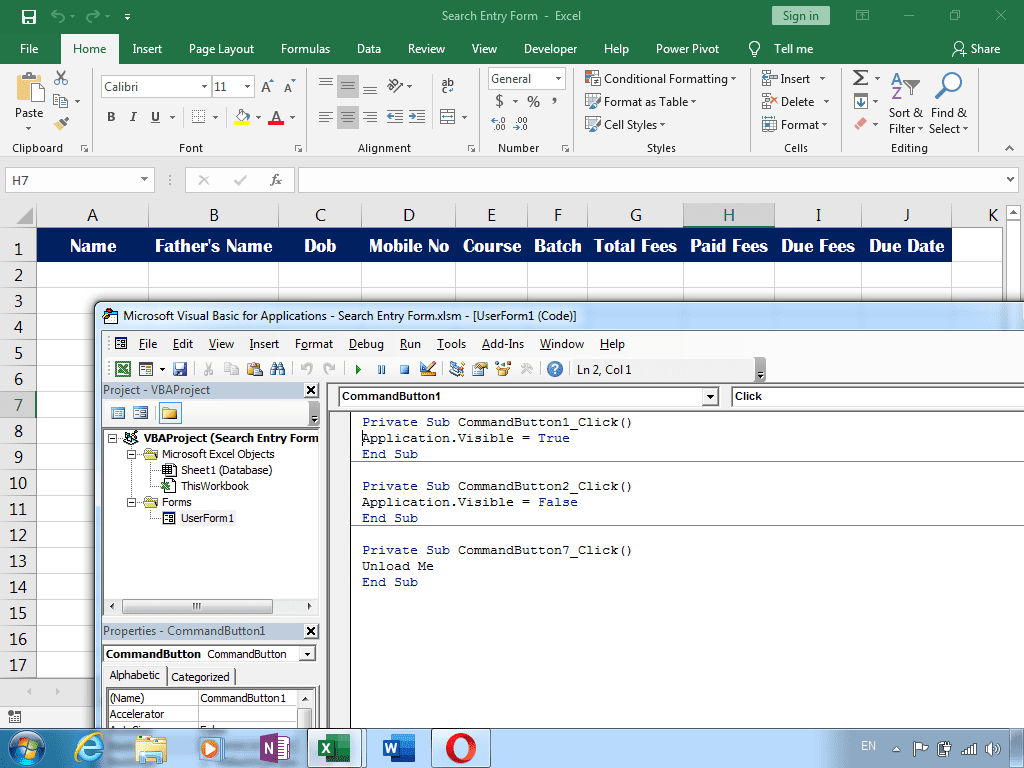Click the VBA Reset stop icon

click(x=404, y=370)
